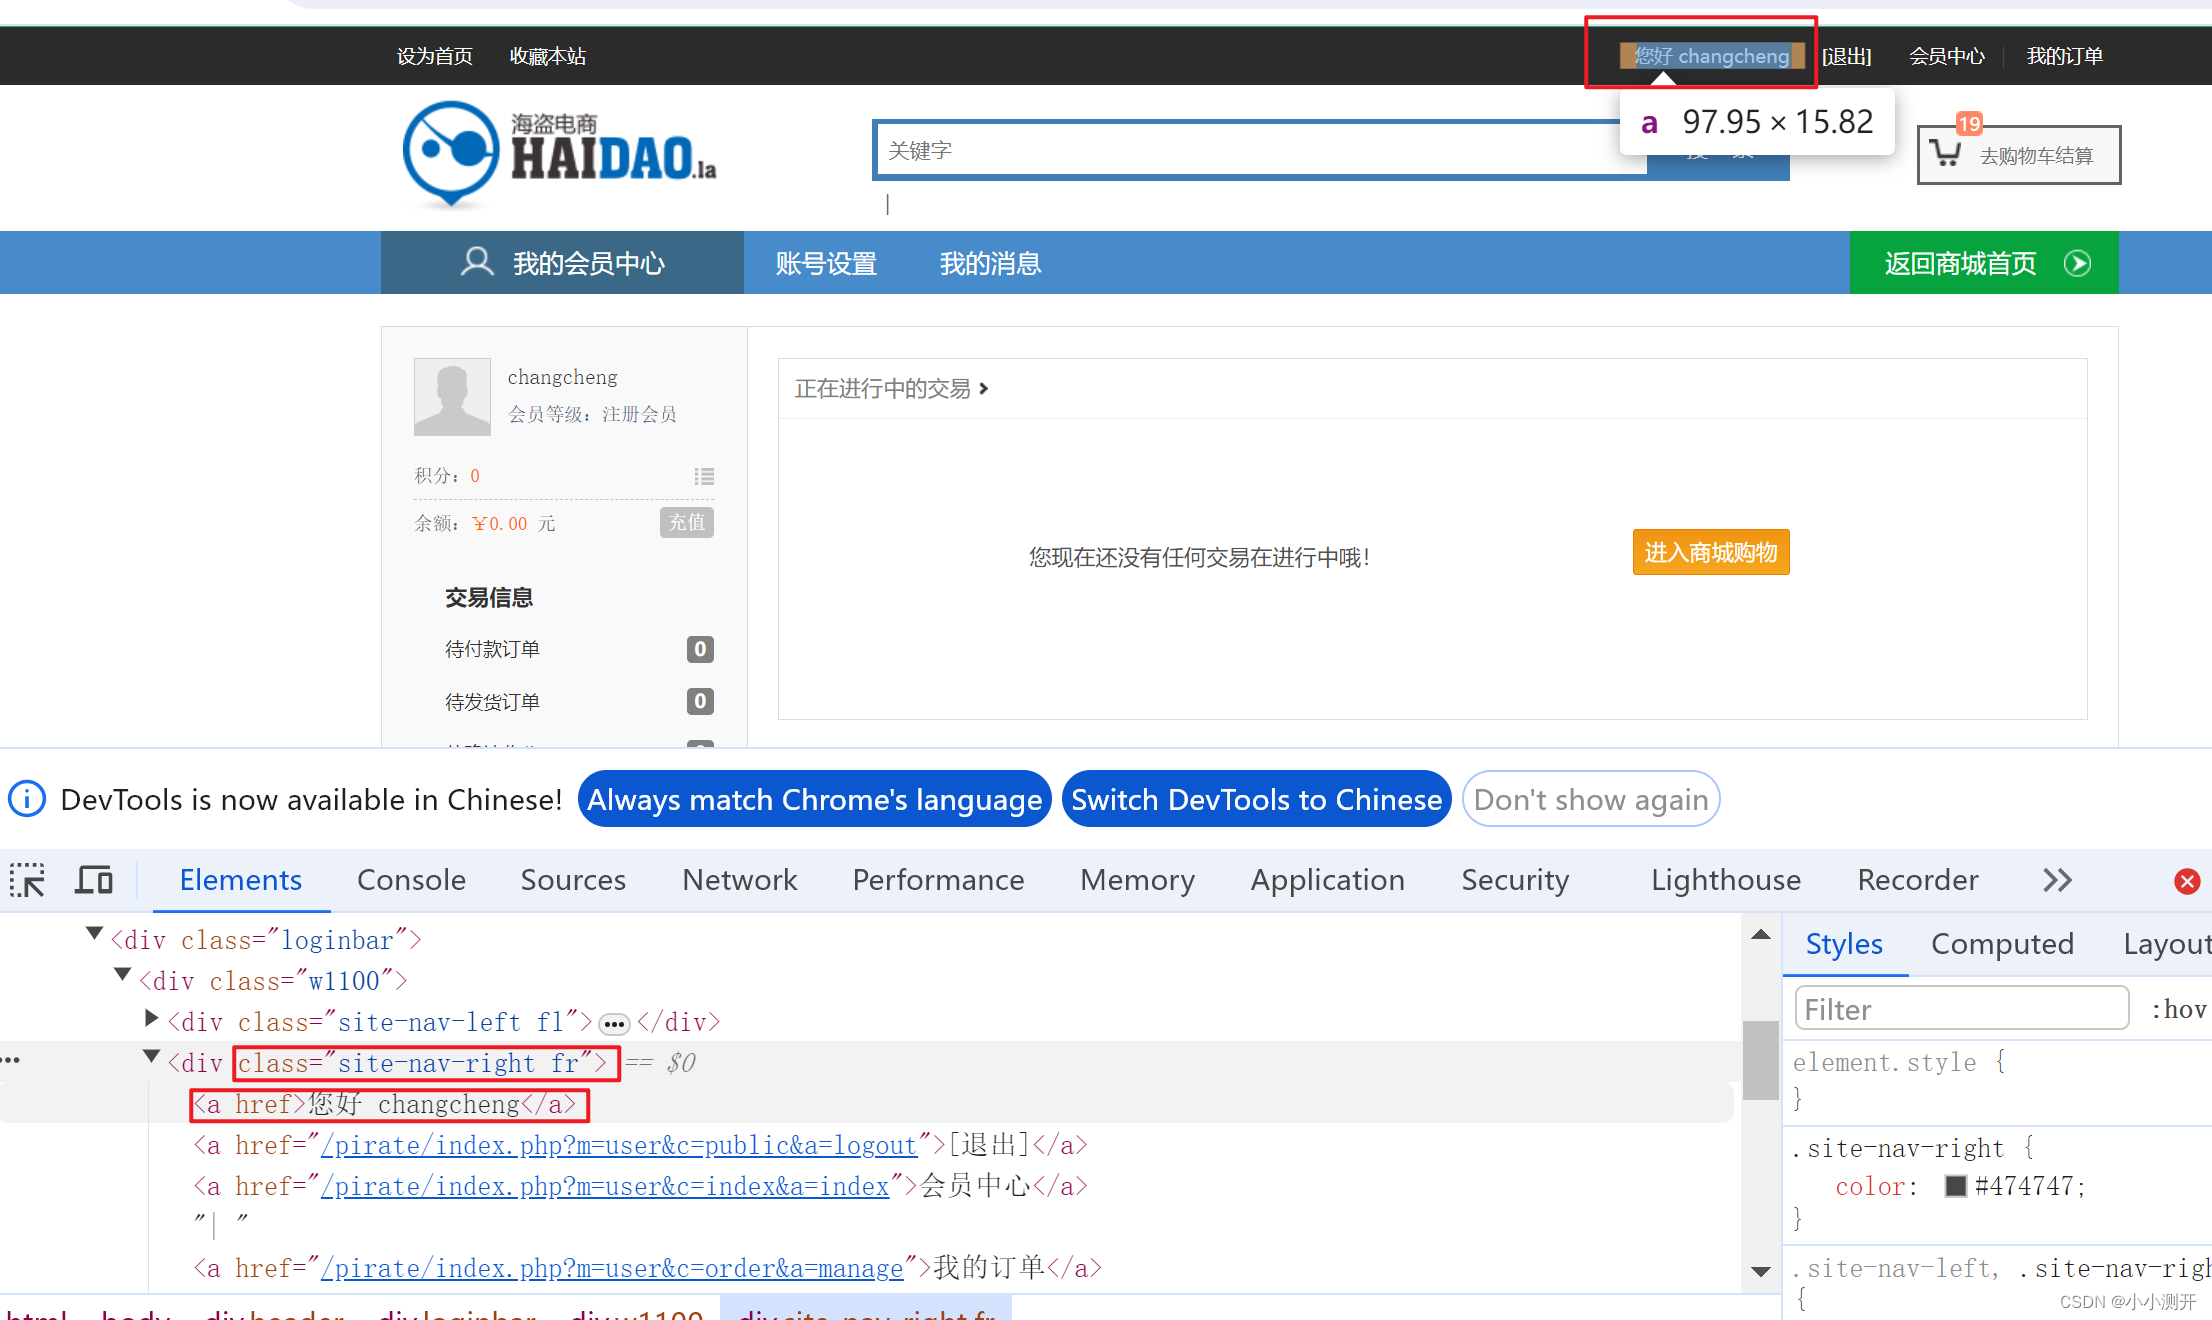Toggle the :hov pseudo-class panel in Styles
Viewport: 2212px width, 1320px height.
coord(2178,1008)
